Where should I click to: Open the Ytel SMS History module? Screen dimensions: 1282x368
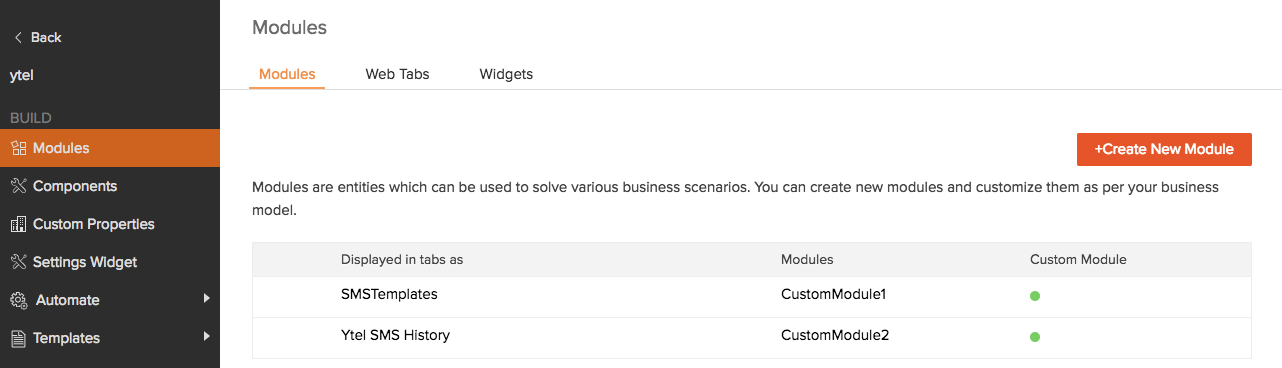pyautogui.click(x=395, y=335)
